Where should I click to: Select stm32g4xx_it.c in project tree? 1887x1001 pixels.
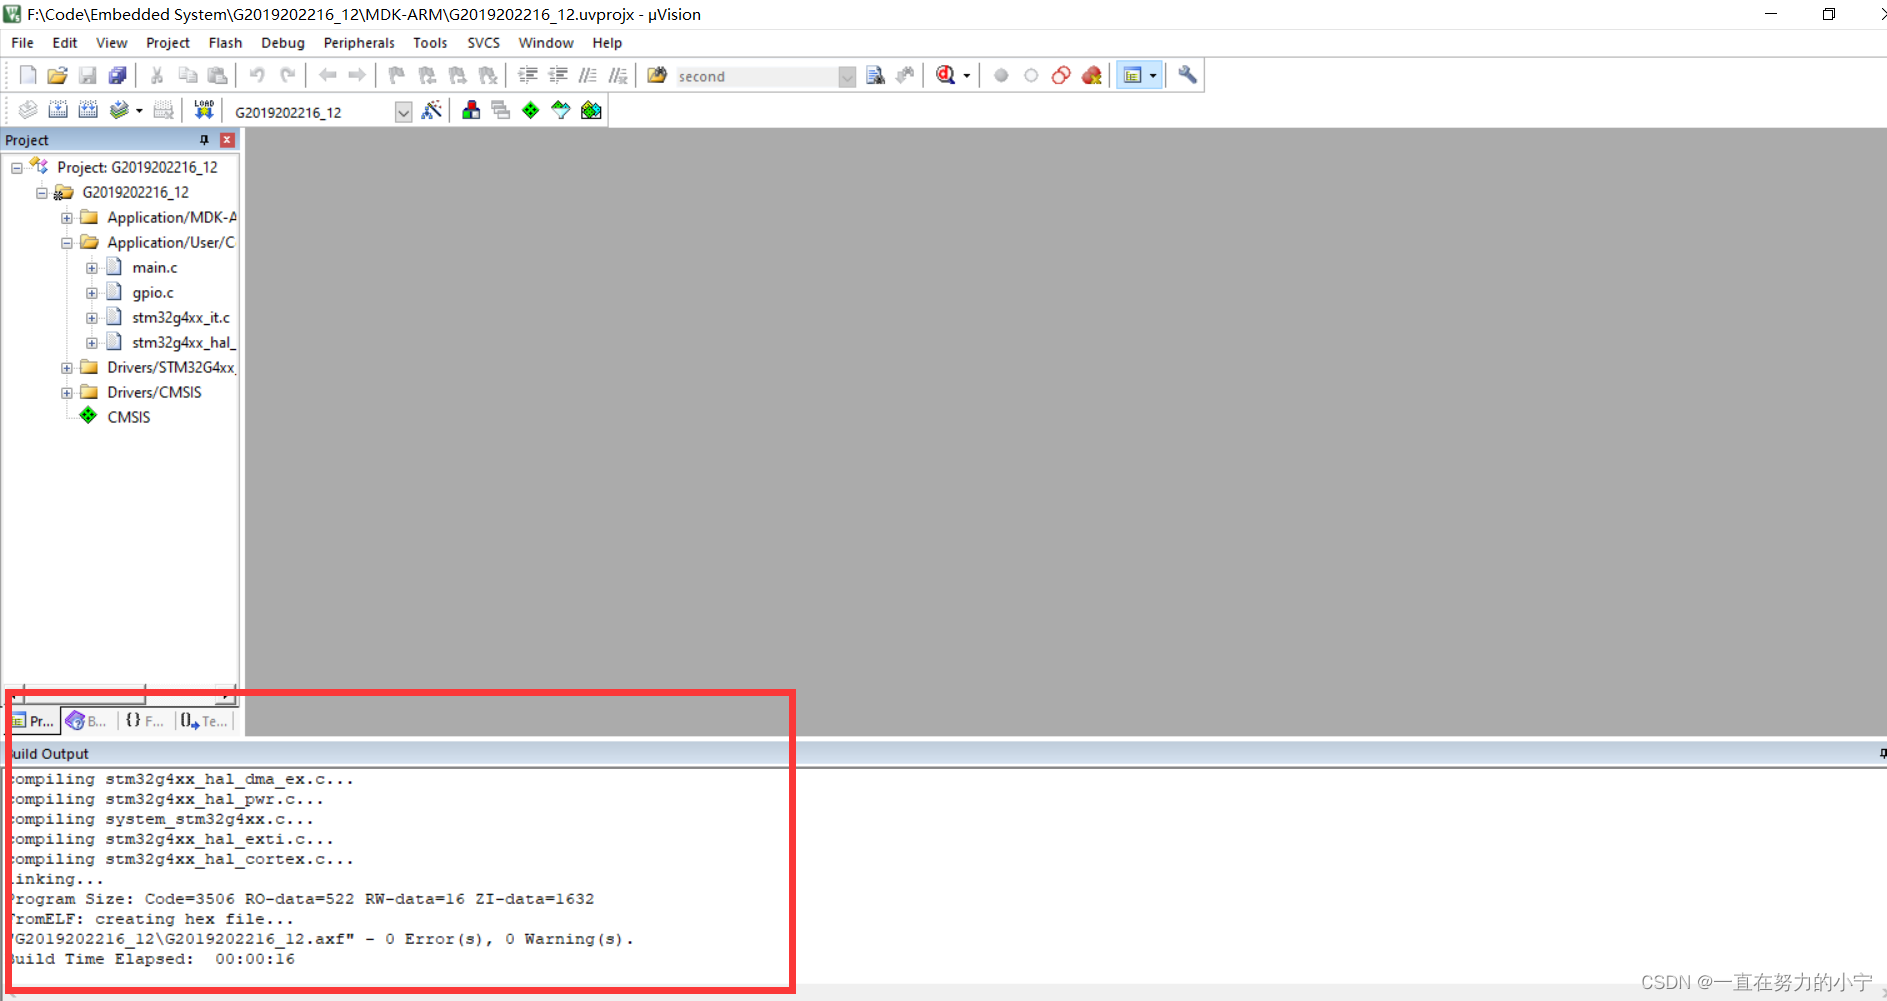(181, 318)
